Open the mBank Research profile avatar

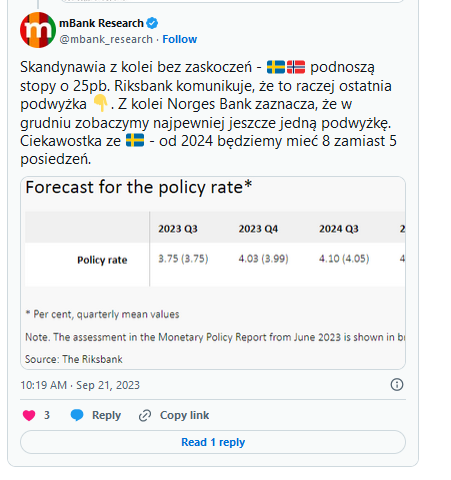click(38, 30)
